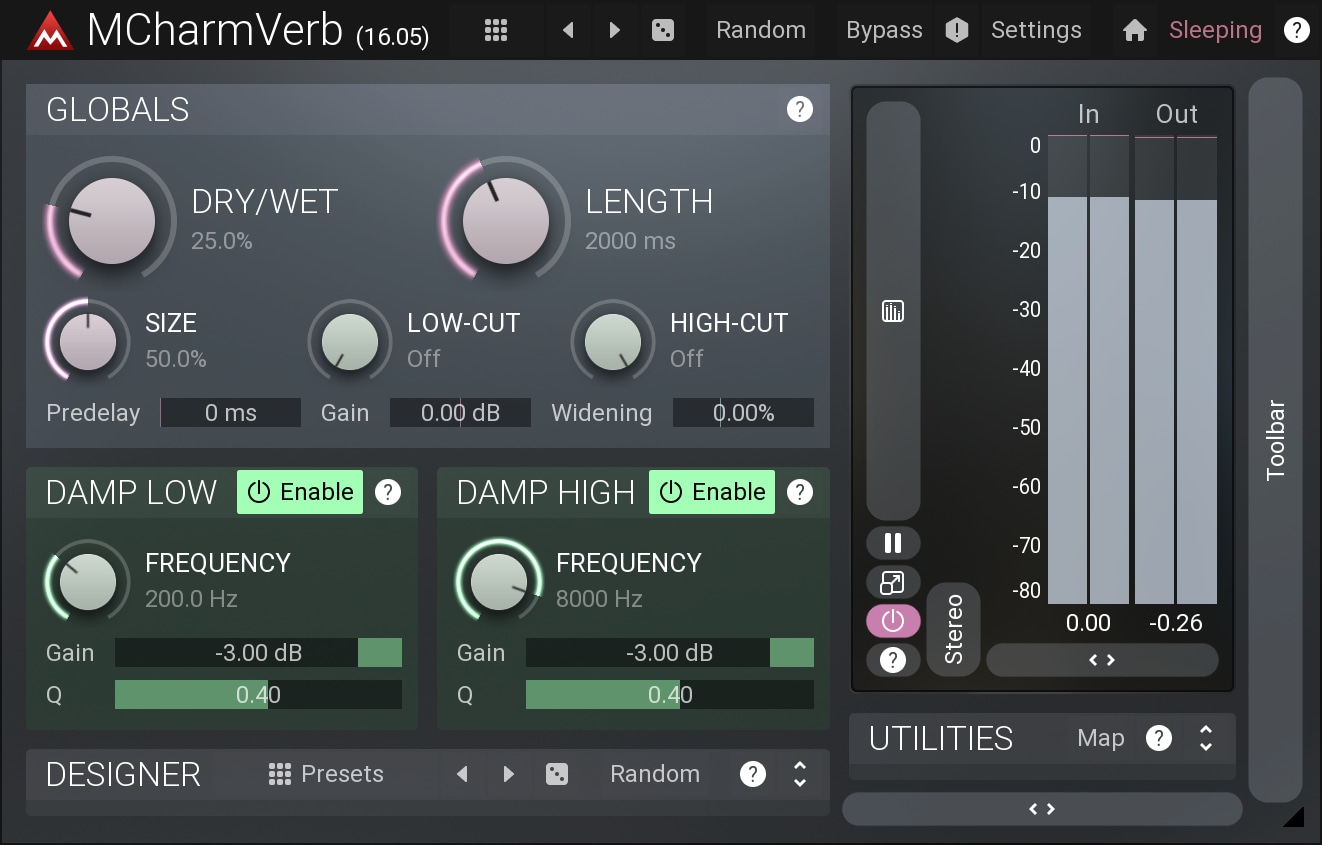1322x845 pixels.
Task: Click the Sleeping status label
Action: 1215,30
